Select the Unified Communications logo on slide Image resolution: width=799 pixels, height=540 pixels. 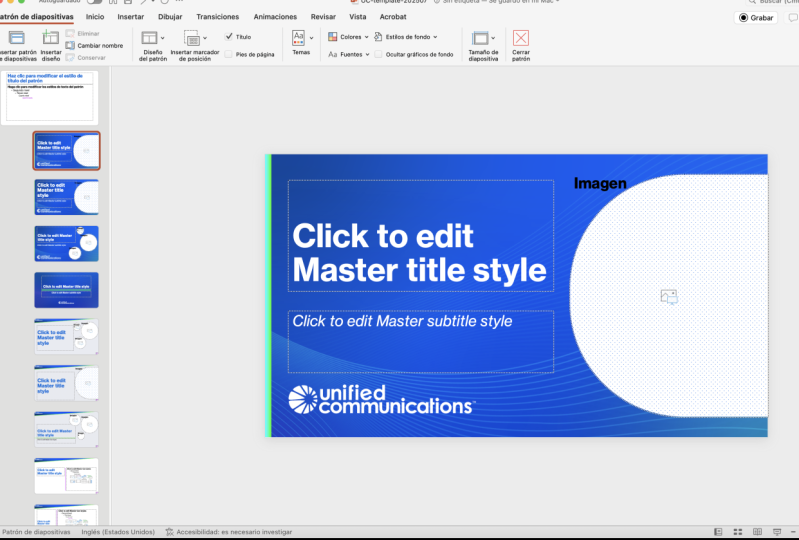[x=381, y=400]
